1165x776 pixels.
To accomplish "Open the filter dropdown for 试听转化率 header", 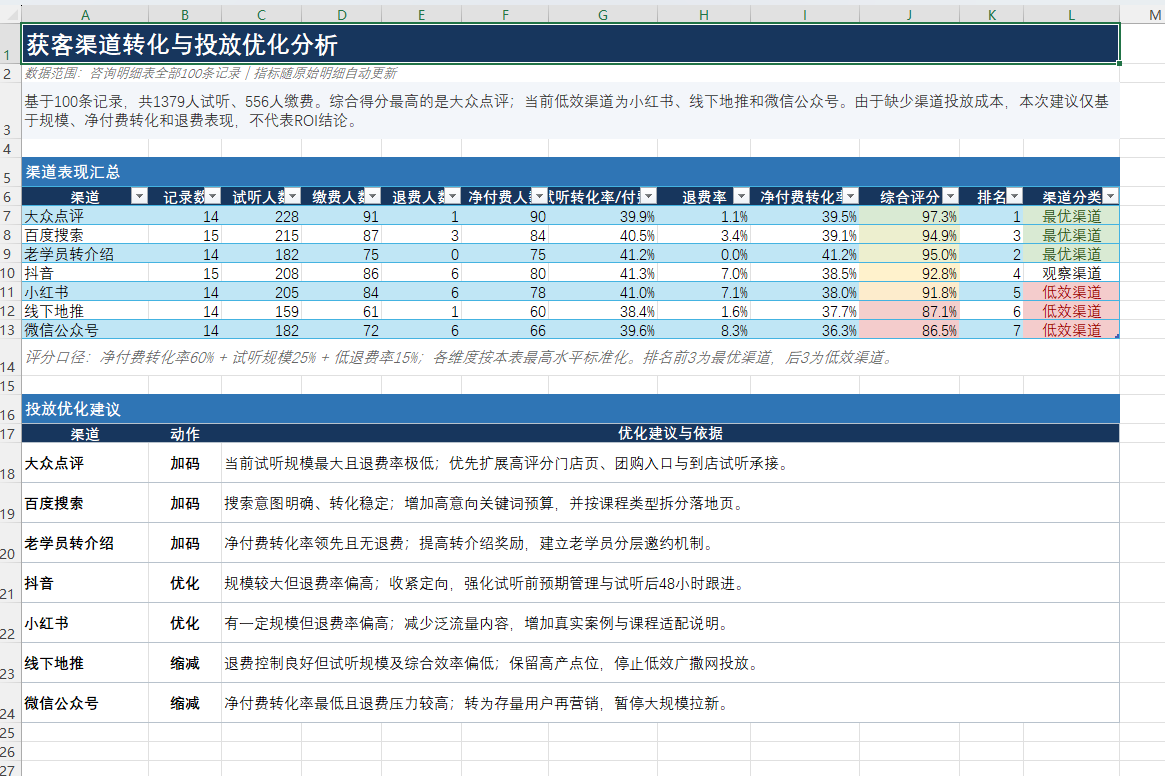I will tap(649, 196).
